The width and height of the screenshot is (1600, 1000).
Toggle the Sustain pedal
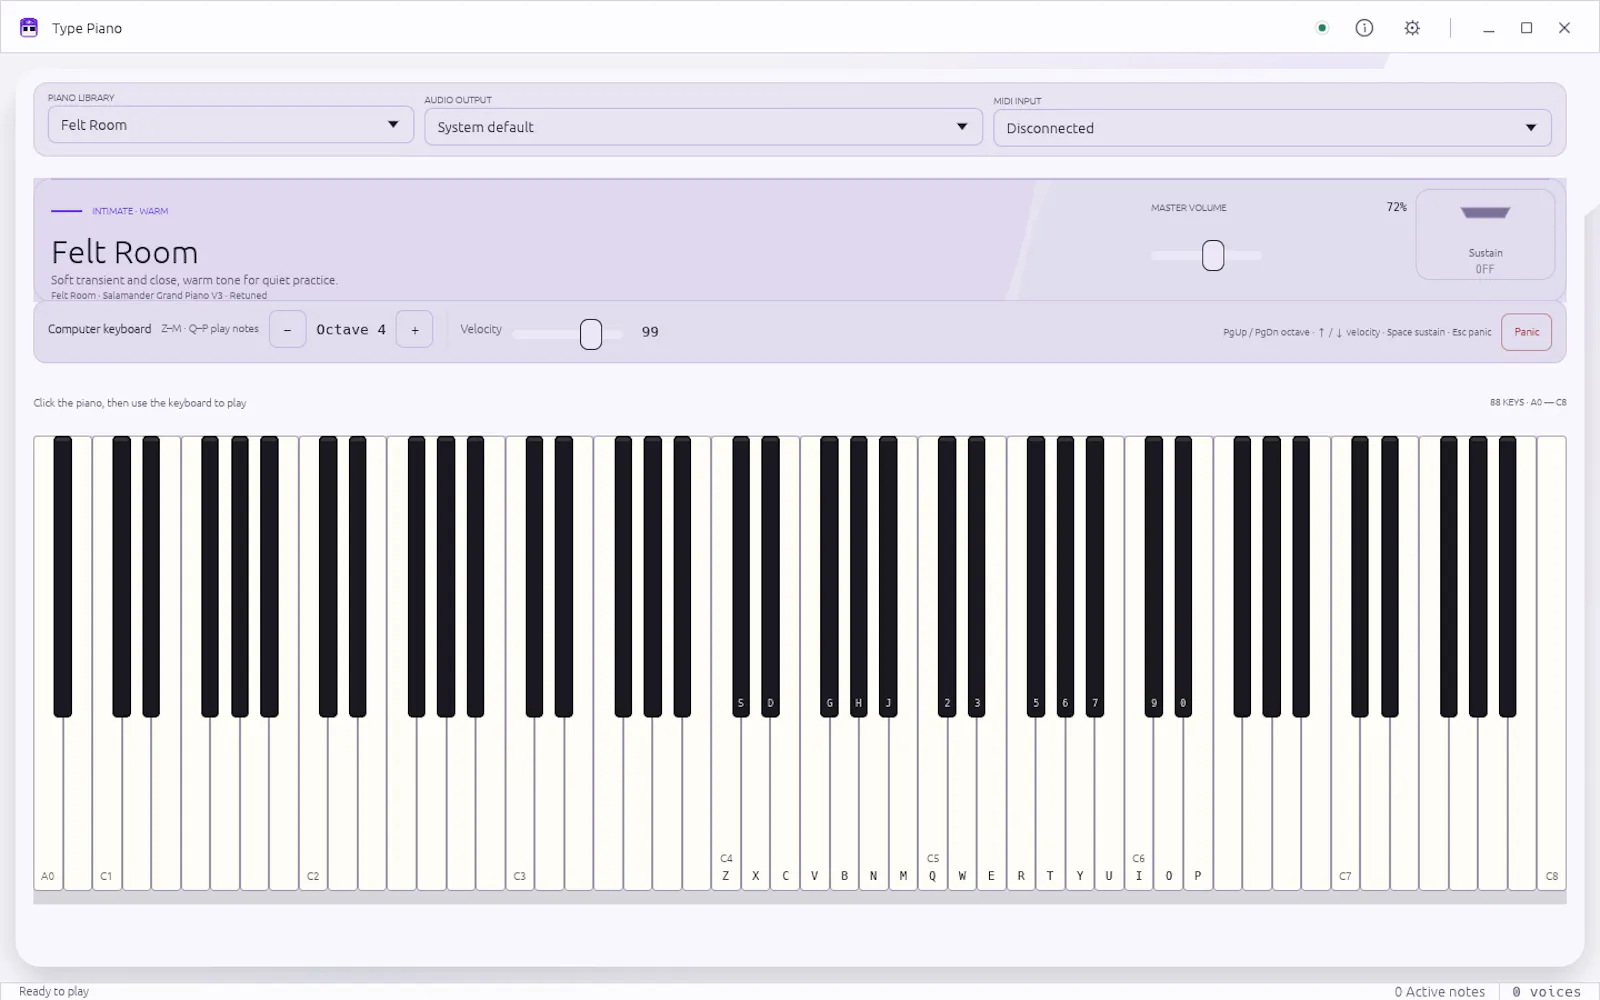click(x=1485, y=234)
